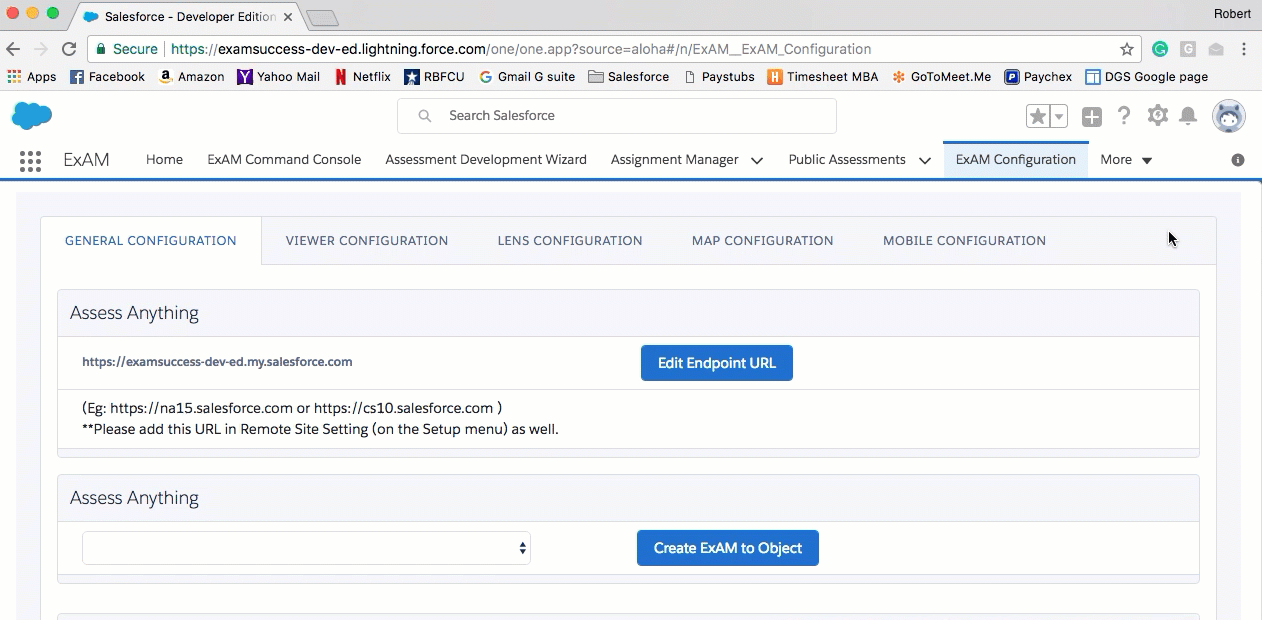The width and height of the screenshot is (1262, 620).
Task: Click the Secure padlock site info
Action: pyautogui.click(x=127, y=49)
